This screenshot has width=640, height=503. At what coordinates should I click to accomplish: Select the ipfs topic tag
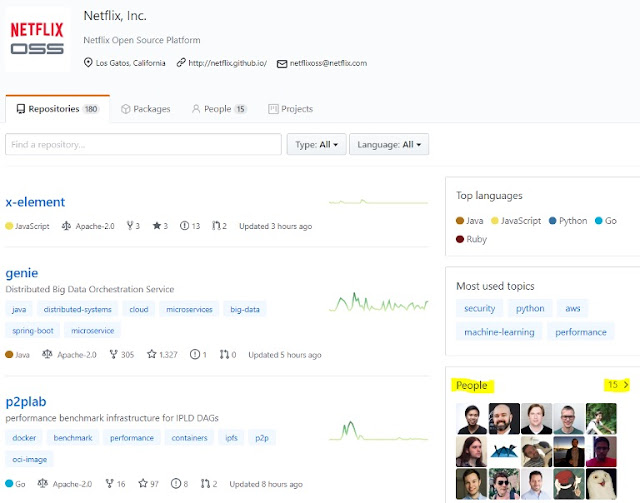(231, 438)
